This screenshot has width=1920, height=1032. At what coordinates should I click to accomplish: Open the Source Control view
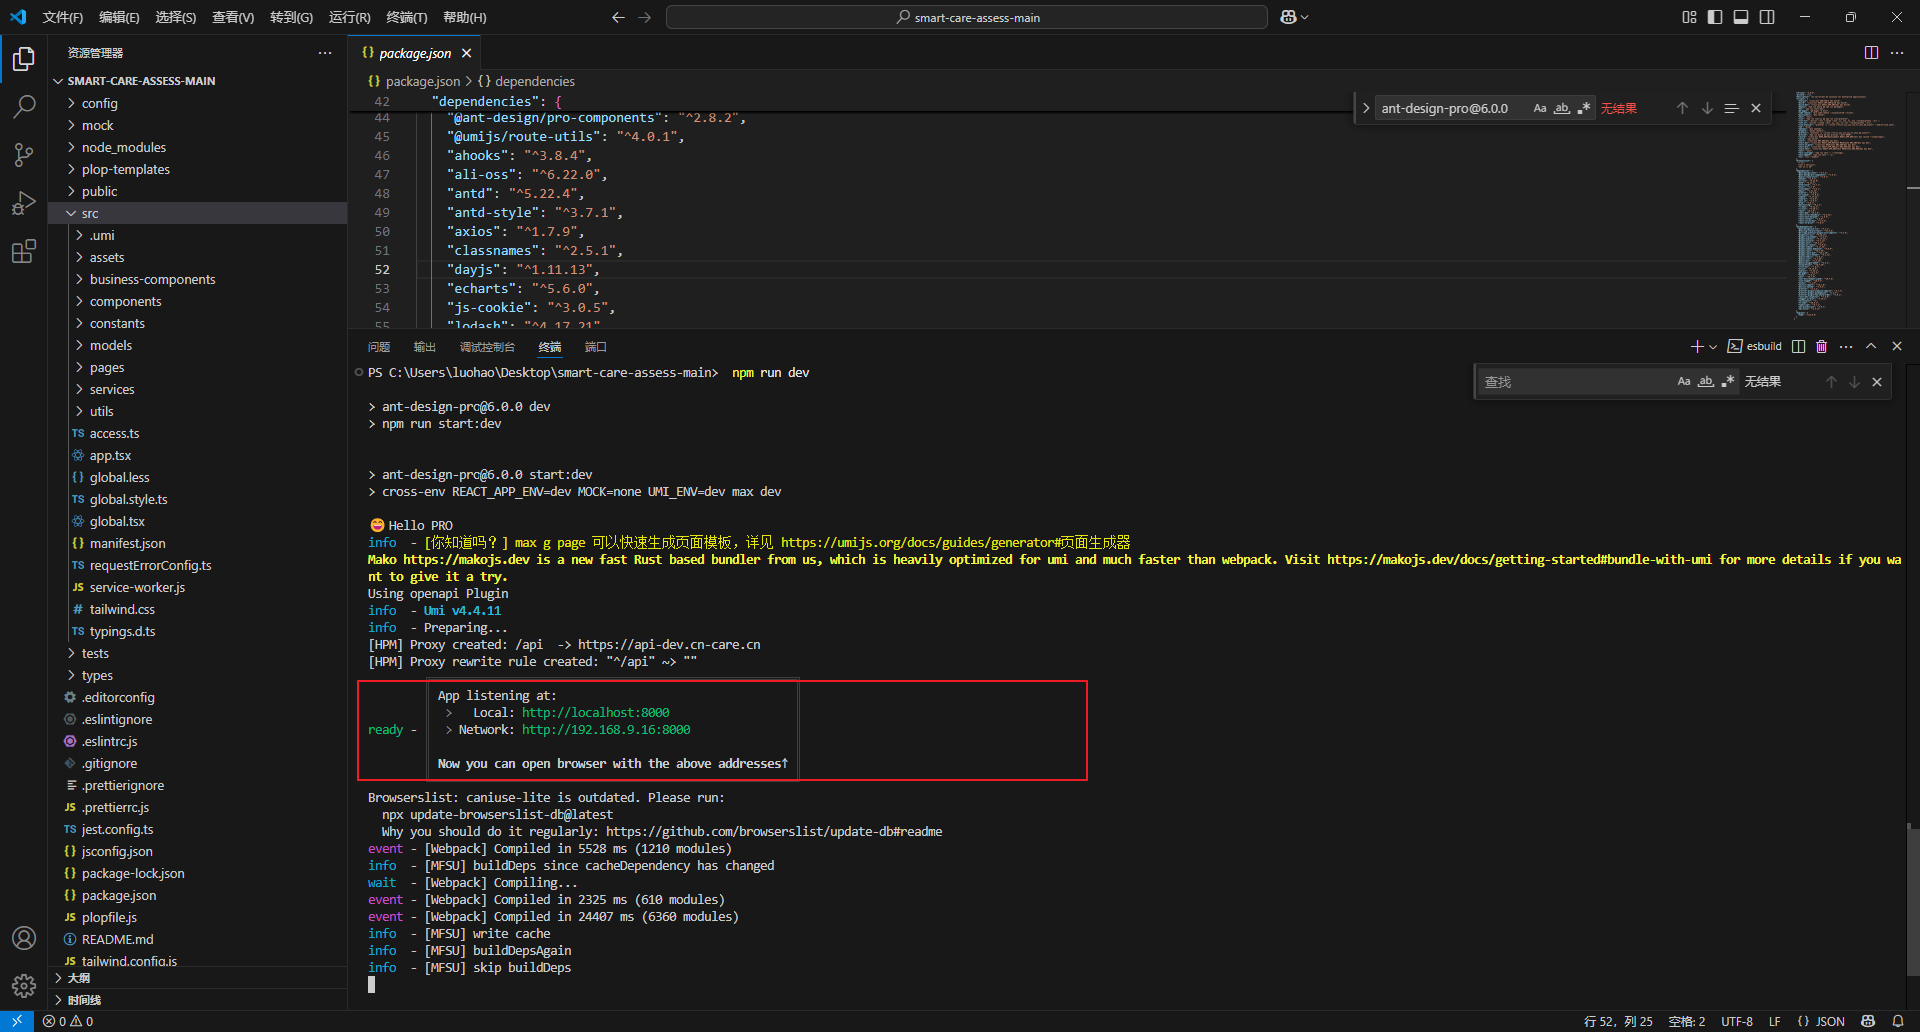click(24, 154)
